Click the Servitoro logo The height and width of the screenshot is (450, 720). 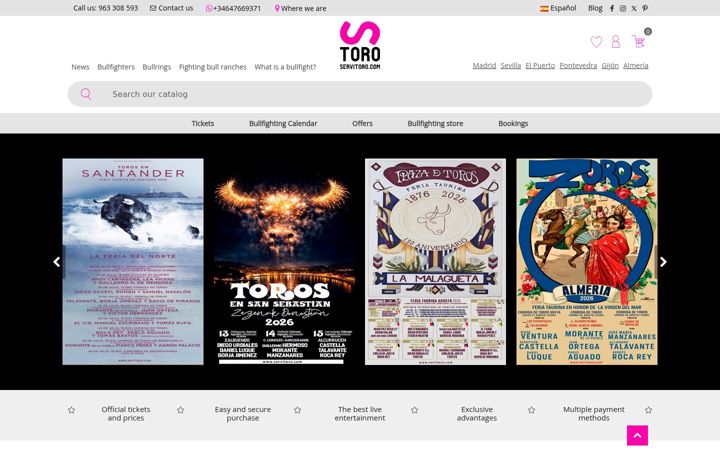tap(360, 45)
